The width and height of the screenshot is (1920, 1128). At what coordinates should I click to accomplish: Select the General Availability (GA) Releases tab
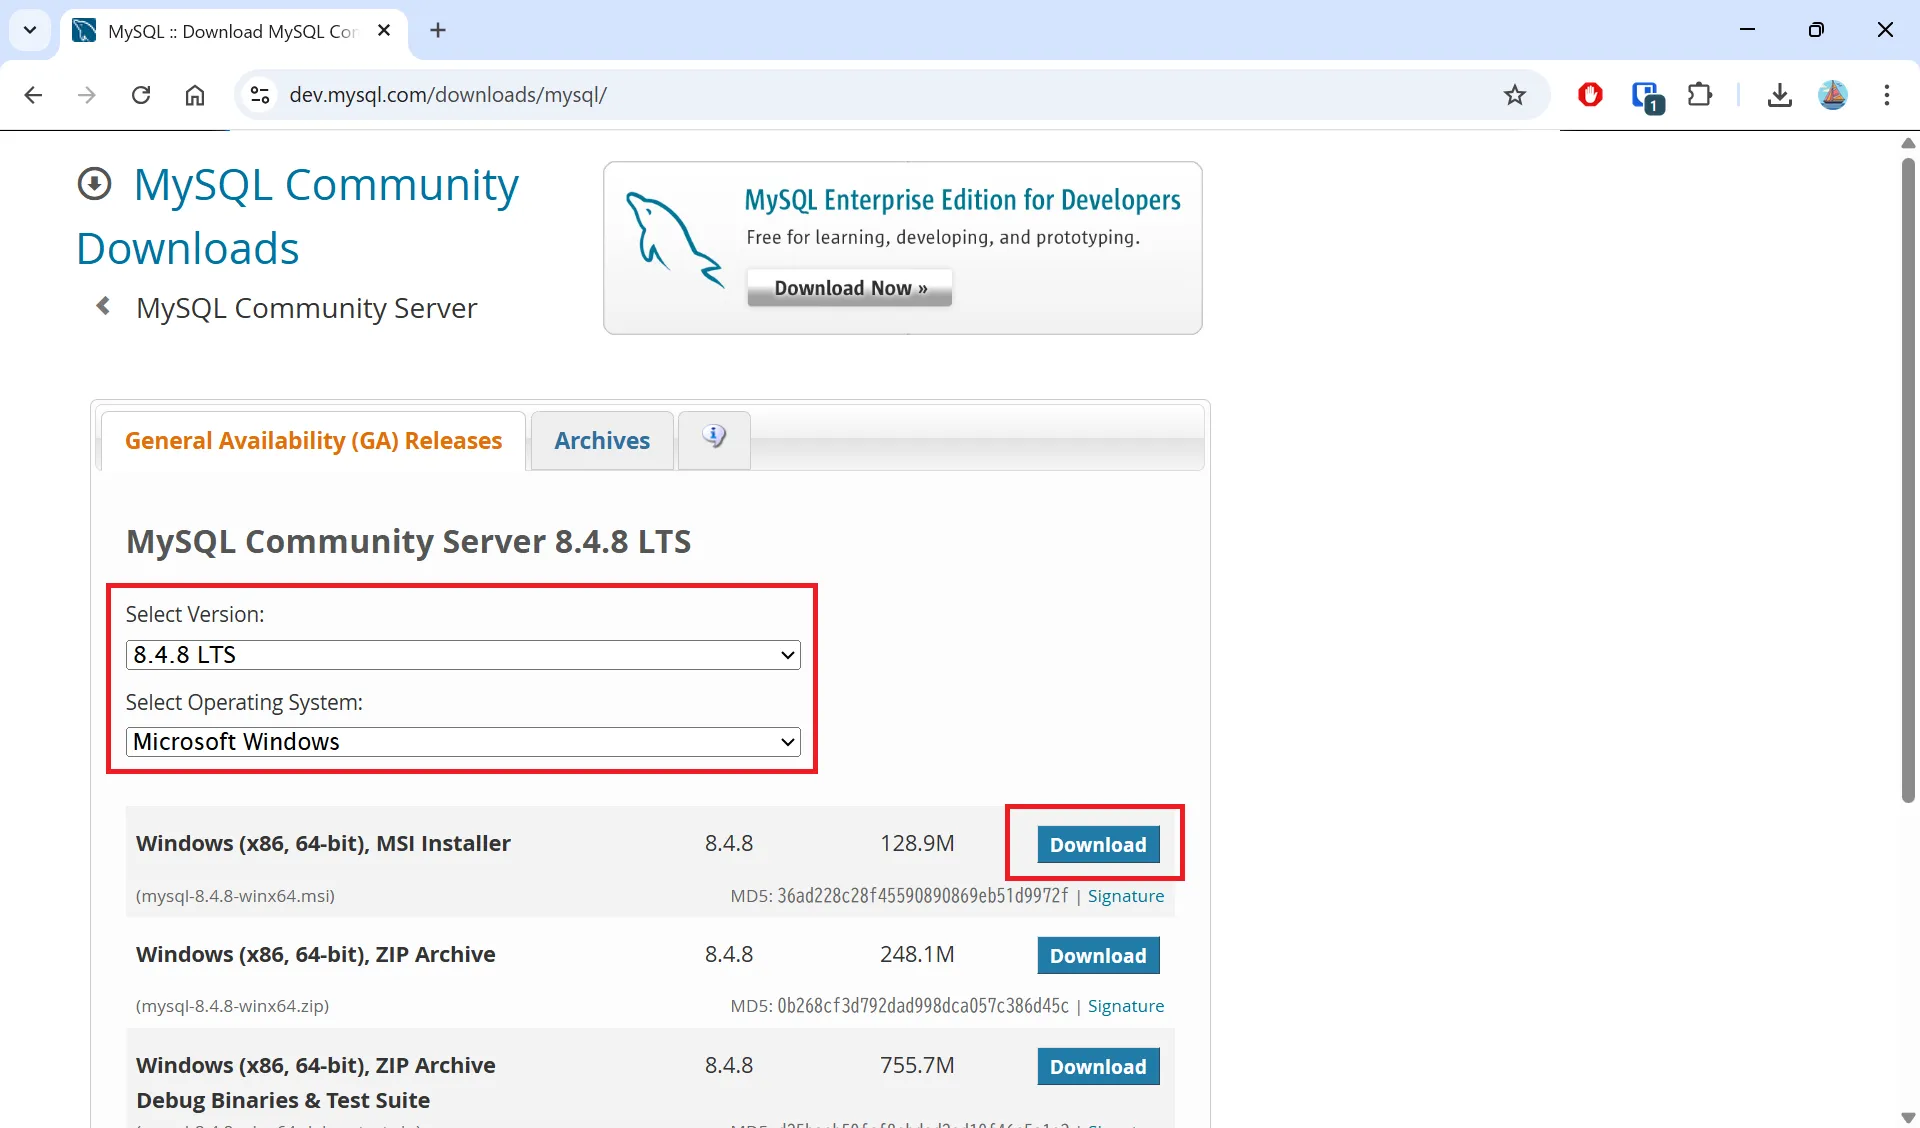313,441
